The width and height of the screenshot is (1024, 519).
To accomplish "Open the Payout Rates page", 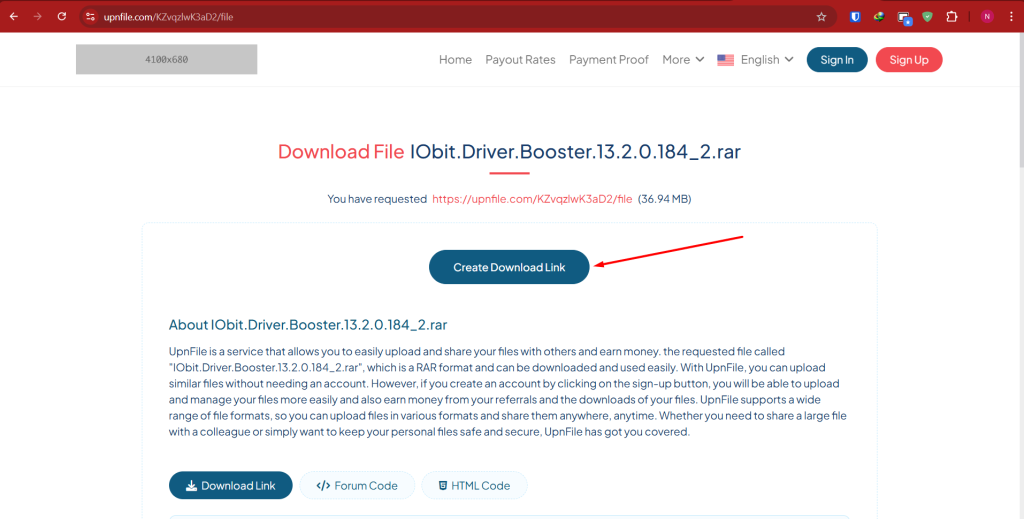I will coord(520,59).
